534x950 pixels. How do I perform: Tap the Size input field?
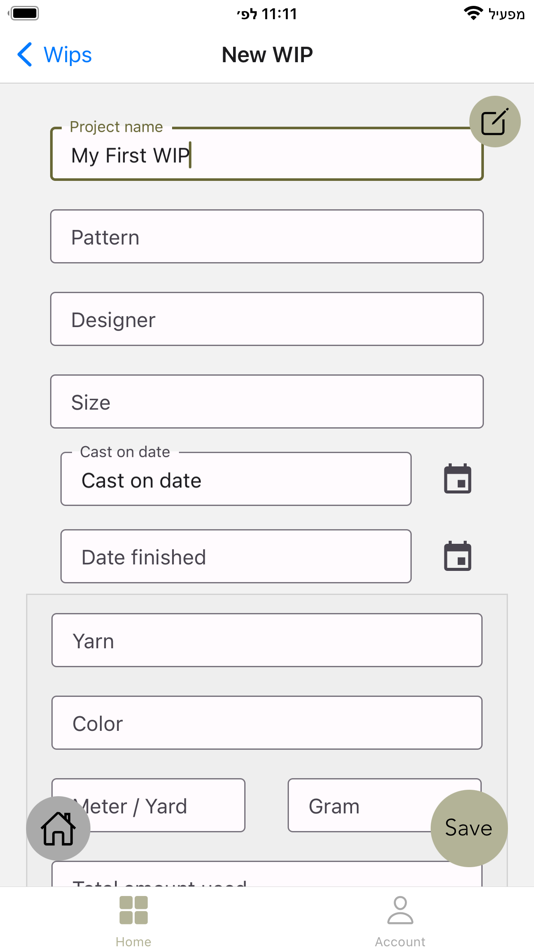(x=267, y=401)
